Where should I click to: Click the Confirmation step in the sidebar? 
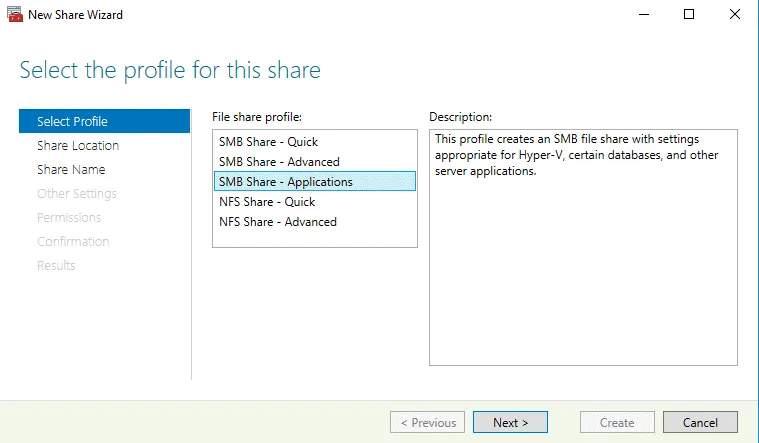point(73,242)
